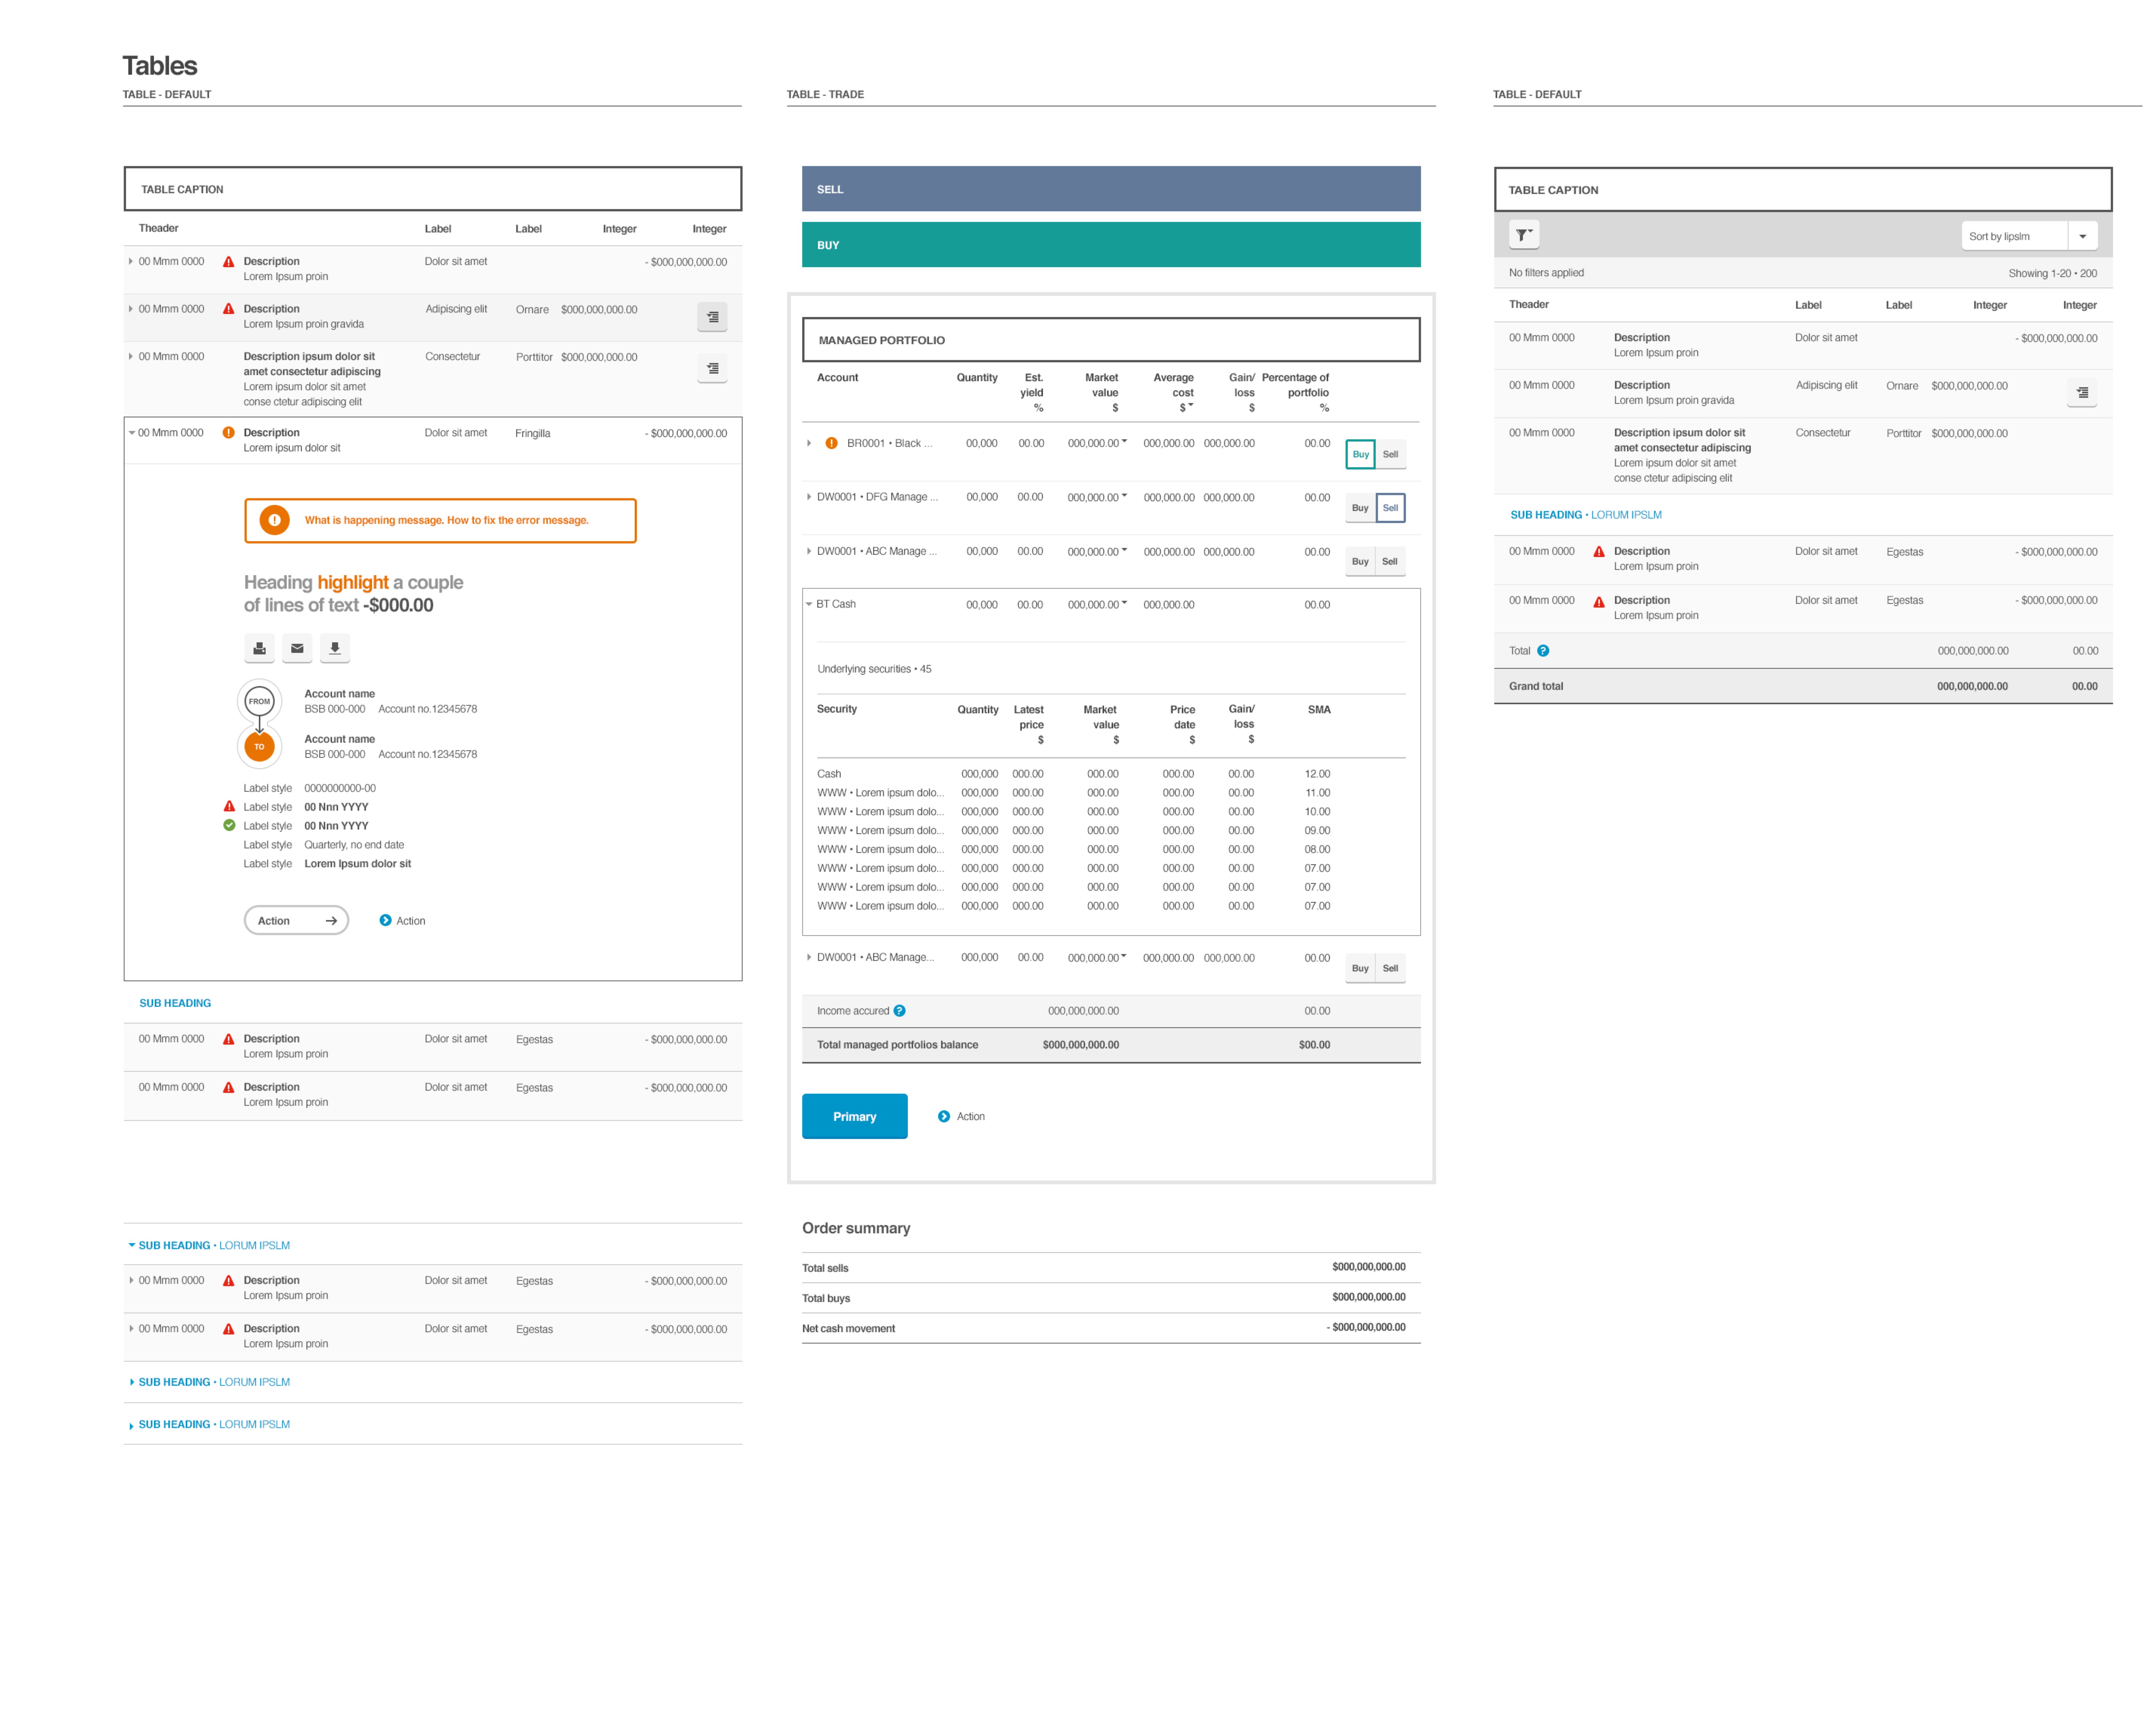Sort by SMA column header

tap(1319, 710)
